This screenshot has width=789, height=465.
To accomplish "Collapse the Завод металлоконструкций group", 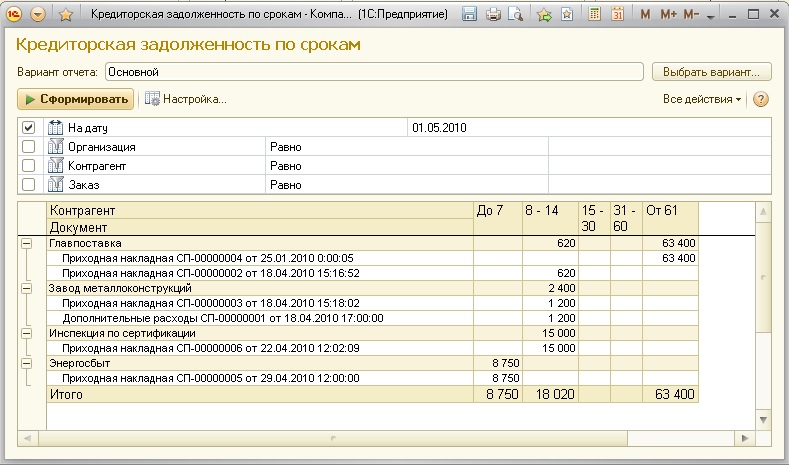I will pos(27,288).
